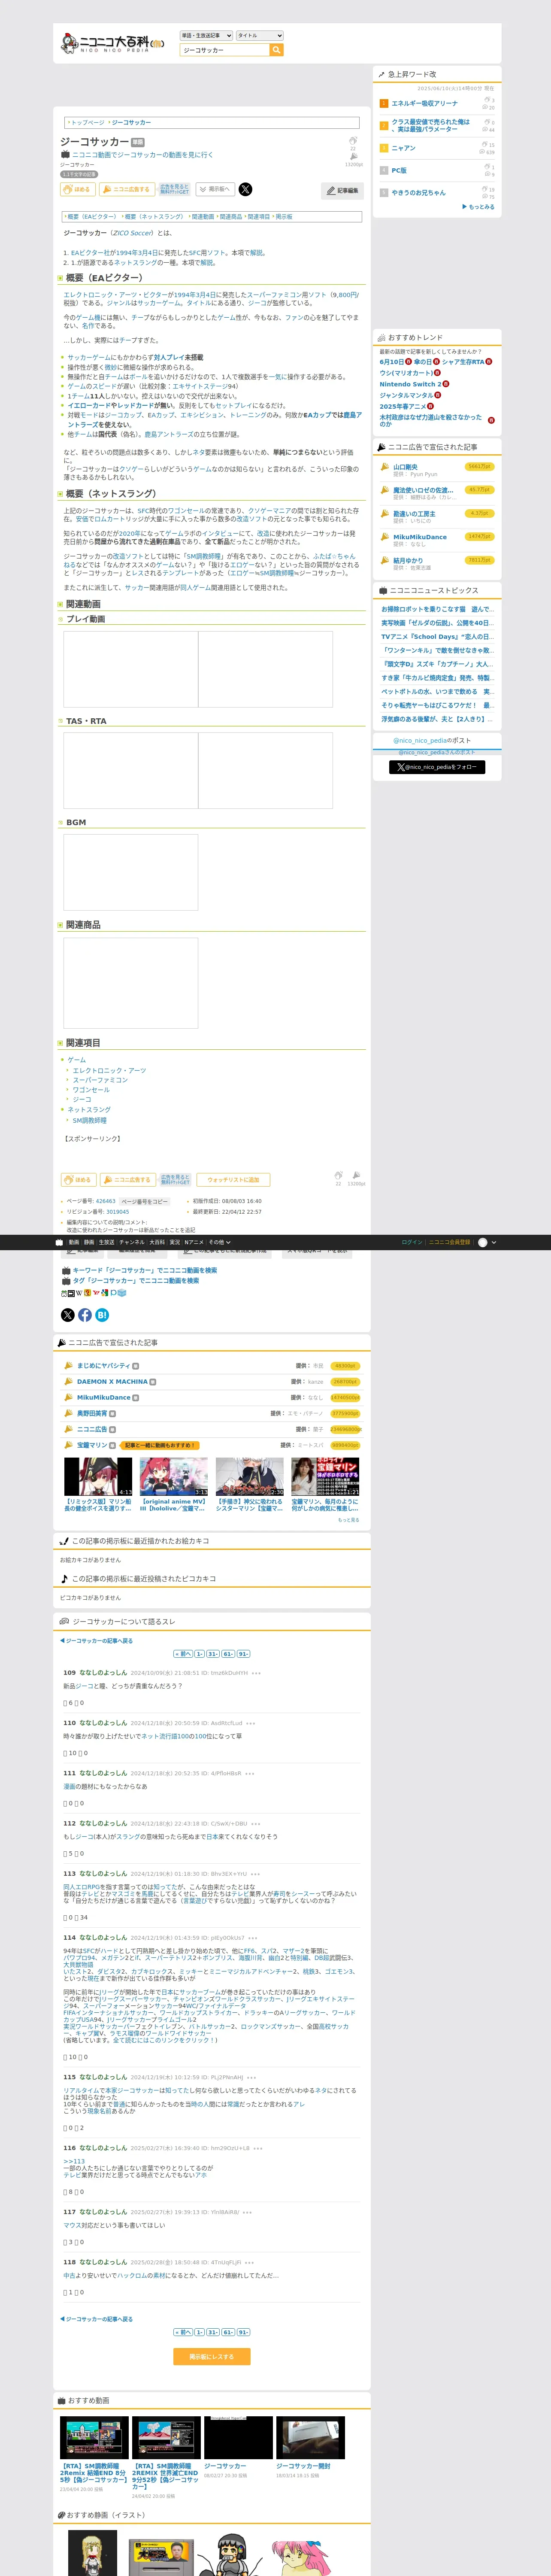Open the article category select above search
551x2576 pixels.
(x=206, y=35)
